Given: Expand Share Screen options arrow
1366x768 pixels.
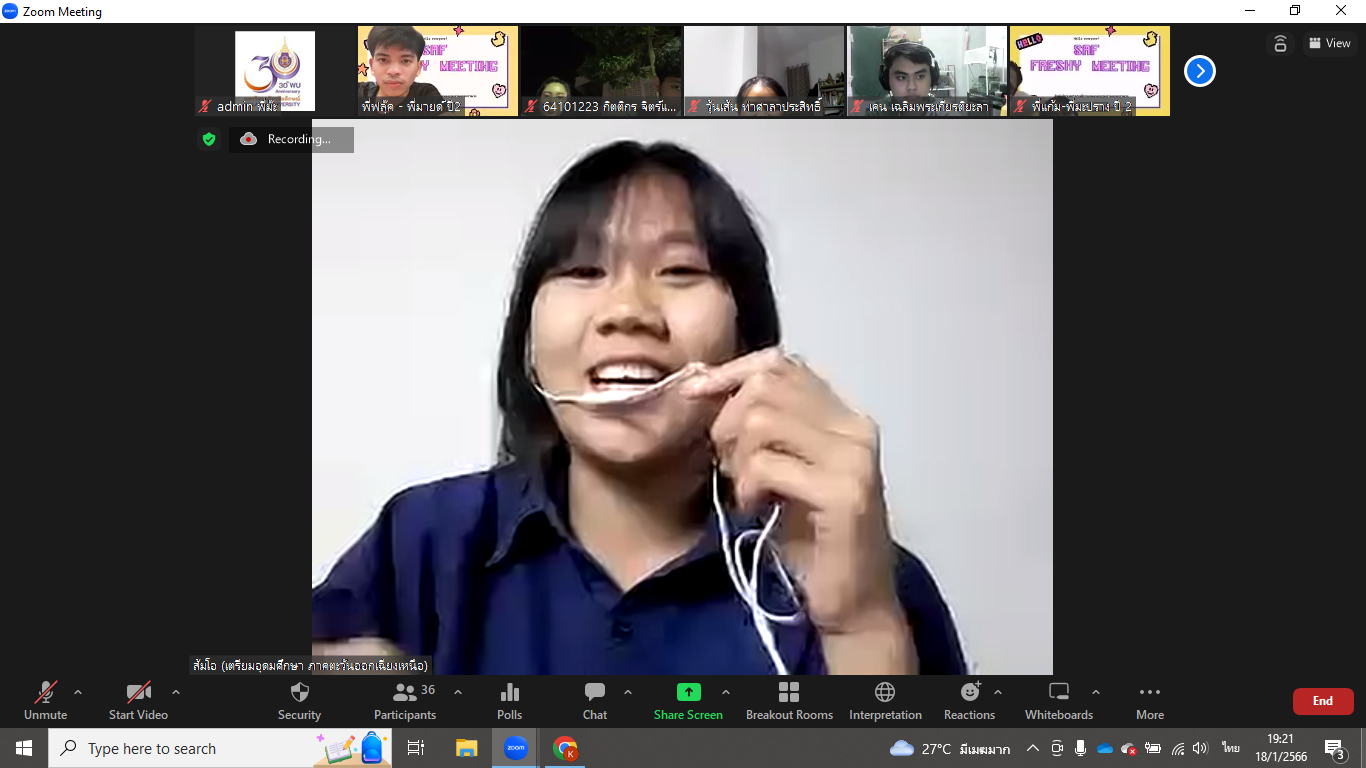Looking at the screenshot, I should pyautogui.click(x=726, y=692).
